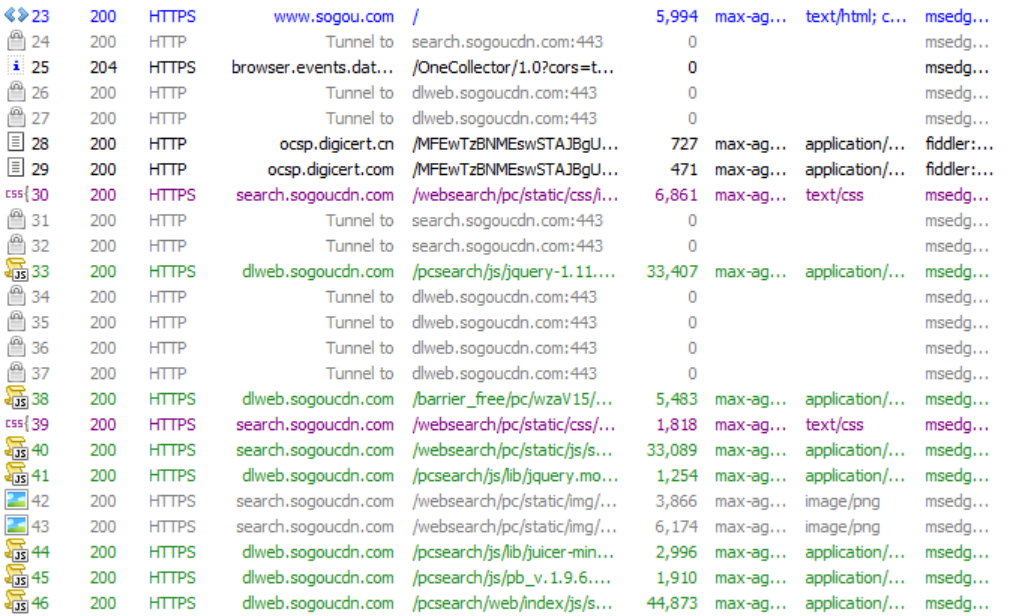Select host ocsp.digicert.com

point(331,169)
